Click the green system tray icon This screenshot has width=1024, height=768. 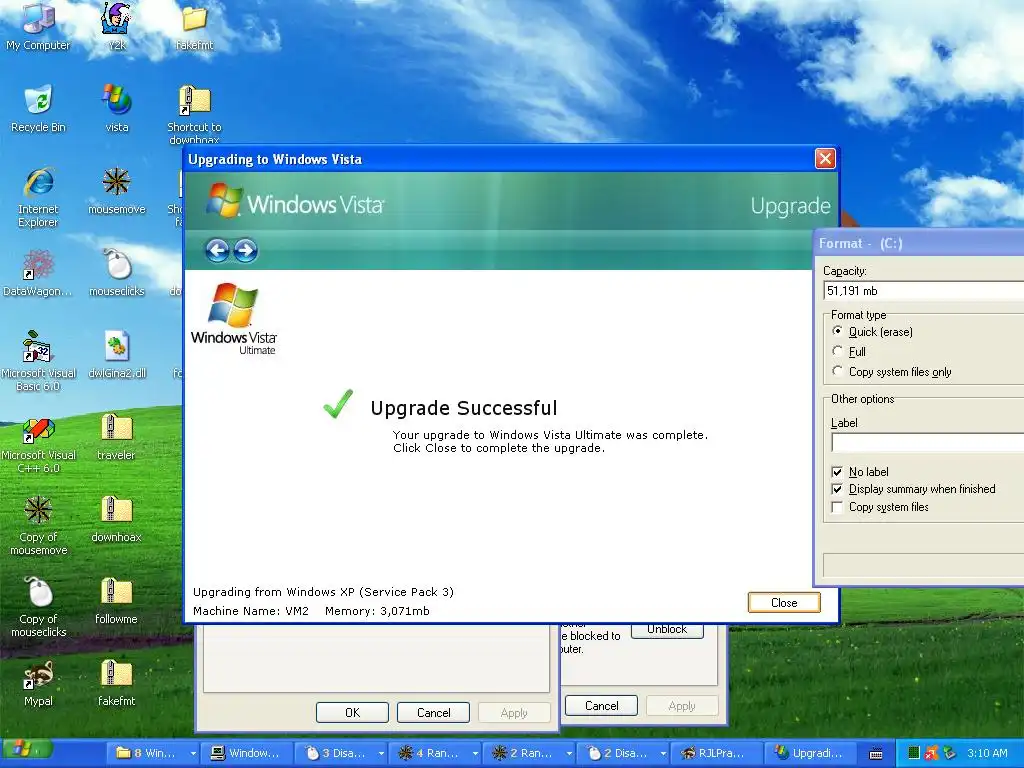pos(914,753)
